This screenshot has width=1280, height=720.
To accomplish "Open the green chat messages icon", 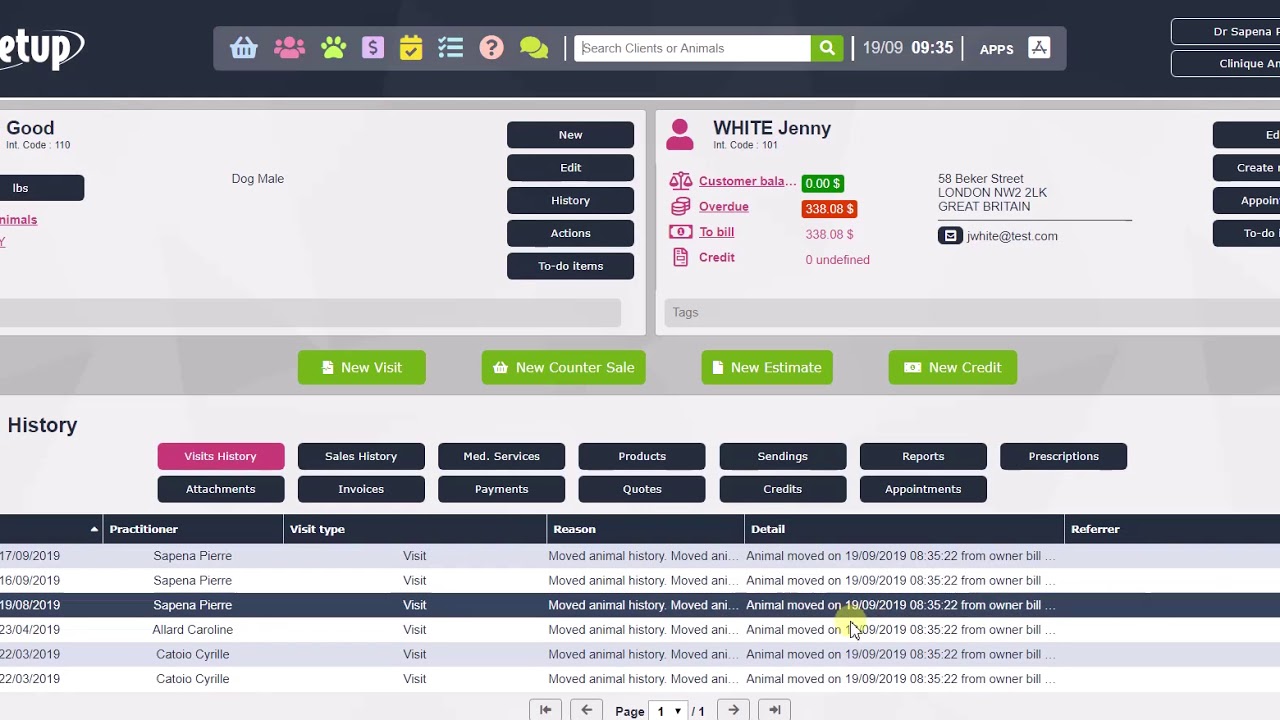I will 534,48.
